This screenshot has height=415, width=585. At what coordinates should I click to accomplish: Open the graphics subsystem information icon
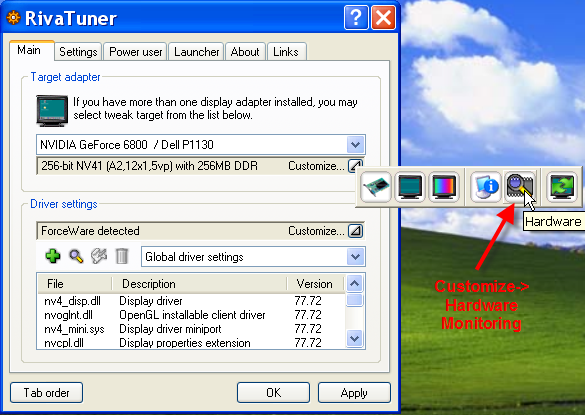485,186
